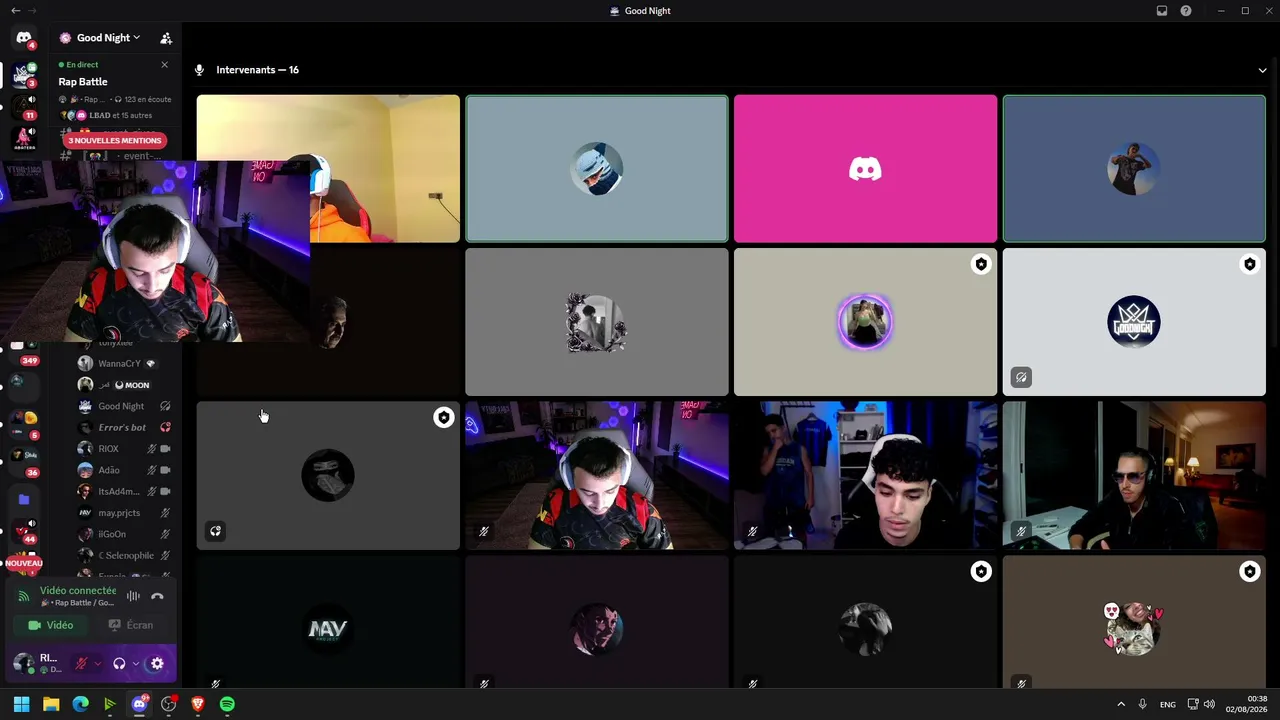Invite people using the add-member icon

(x=166, y=38)
